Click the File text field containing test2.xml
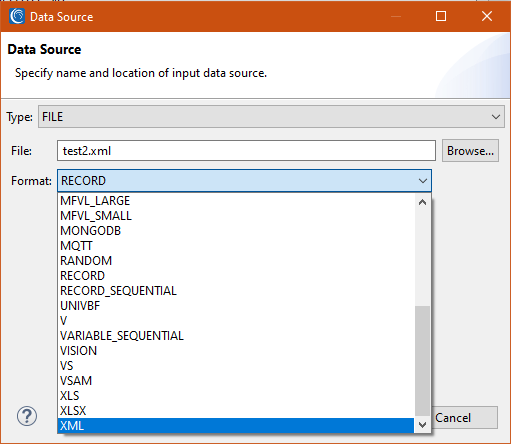The width and height of the screenshot is (511, 444). pyautogui.click(x=246, y=151)
